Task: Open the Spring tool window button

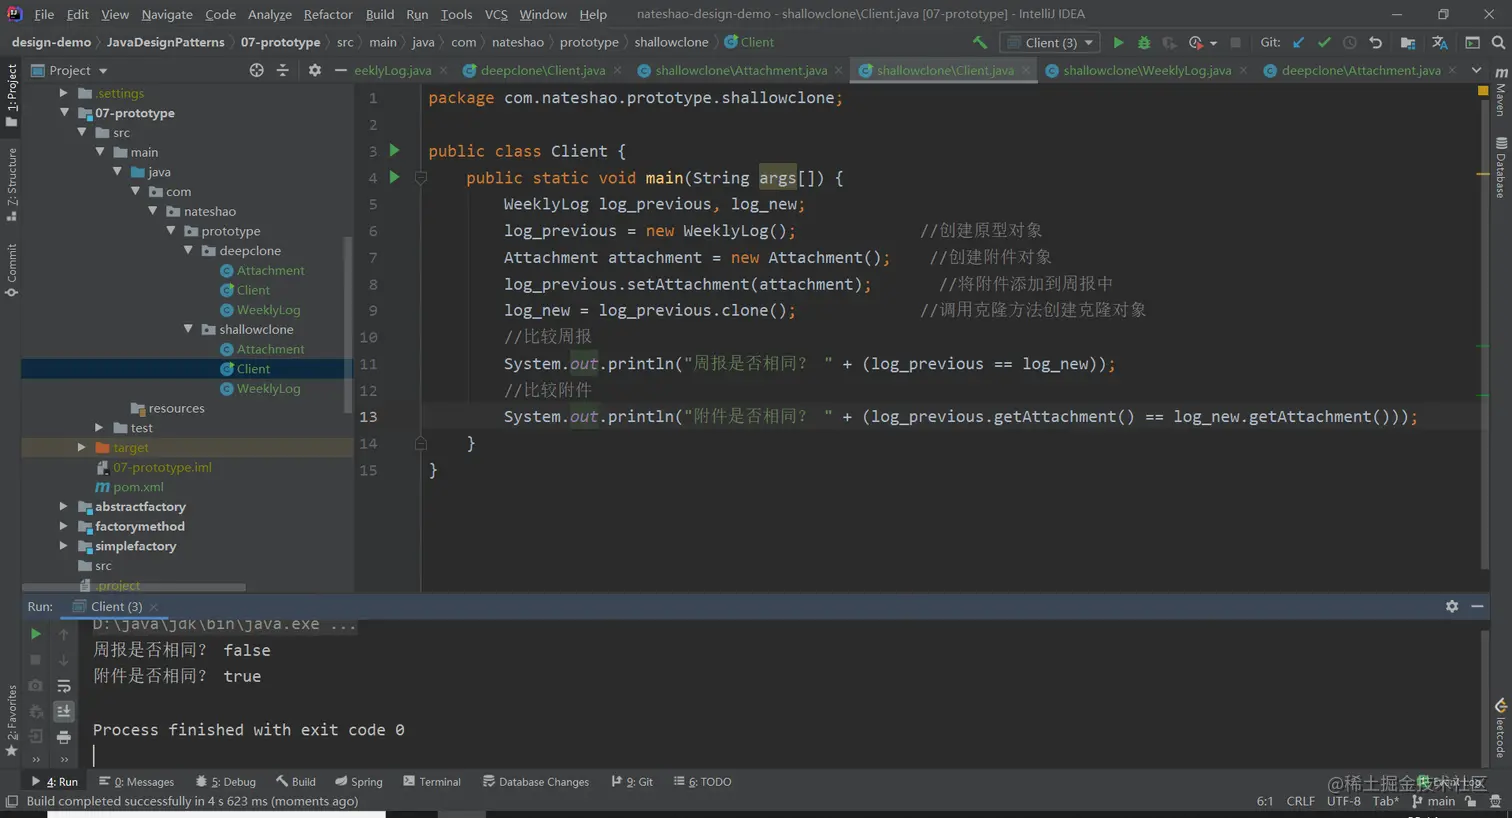Action: [359, 782]
